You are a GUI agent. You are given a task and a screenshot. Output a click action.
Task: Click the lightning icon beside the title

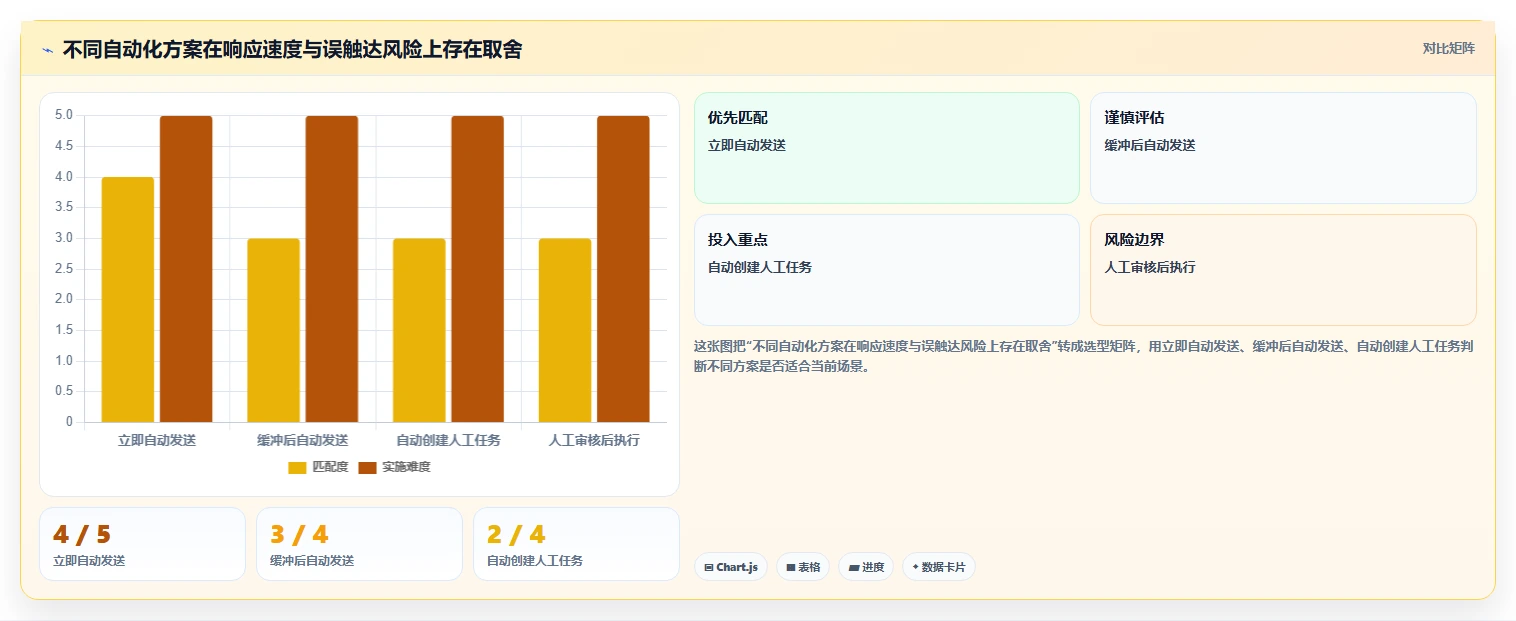coord(47,50)
